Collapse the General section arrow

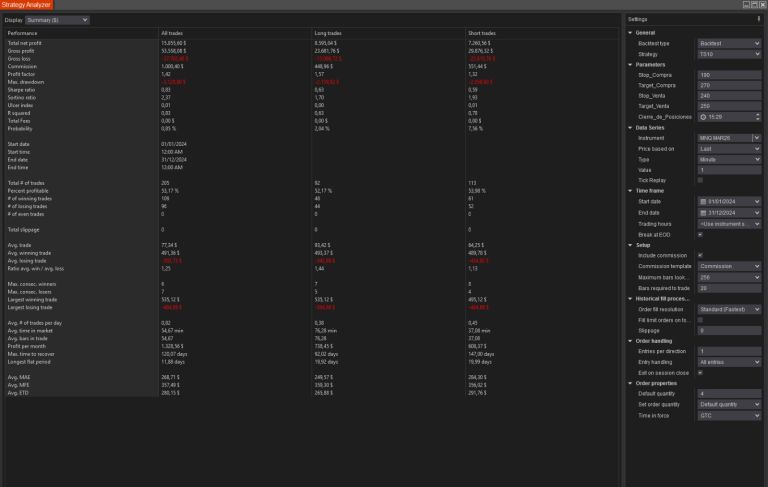[631, 33]
